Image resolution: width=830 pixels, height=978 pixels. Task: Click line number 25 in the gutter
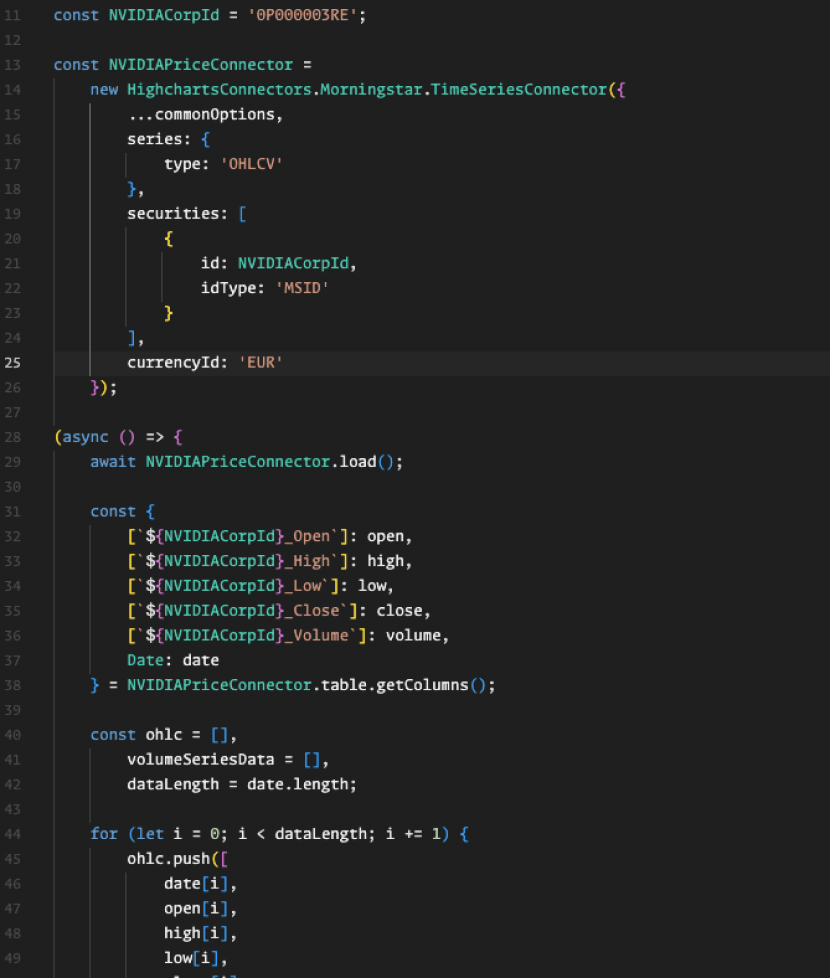coord(12,362)
